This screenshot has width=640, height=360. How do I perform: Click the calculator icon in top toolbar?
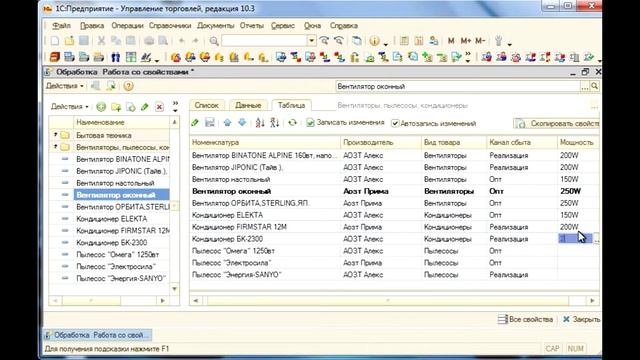404,41
